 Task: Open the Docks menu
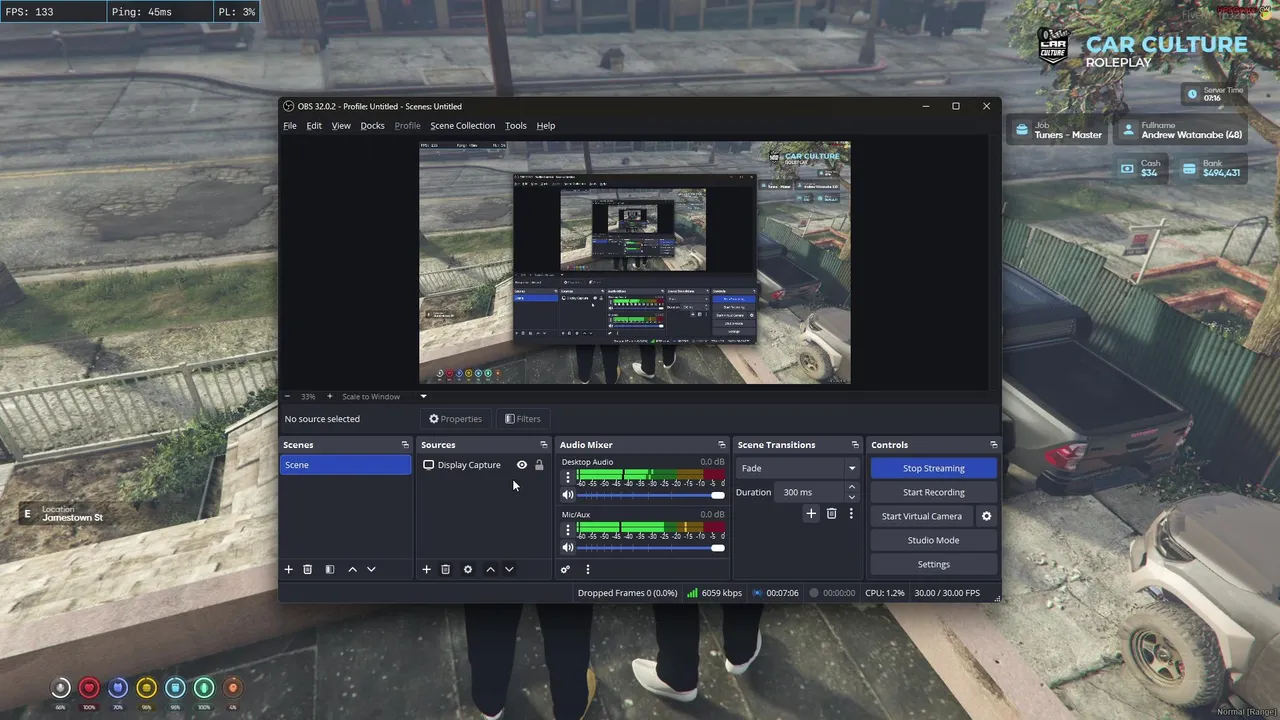(372, 126)
